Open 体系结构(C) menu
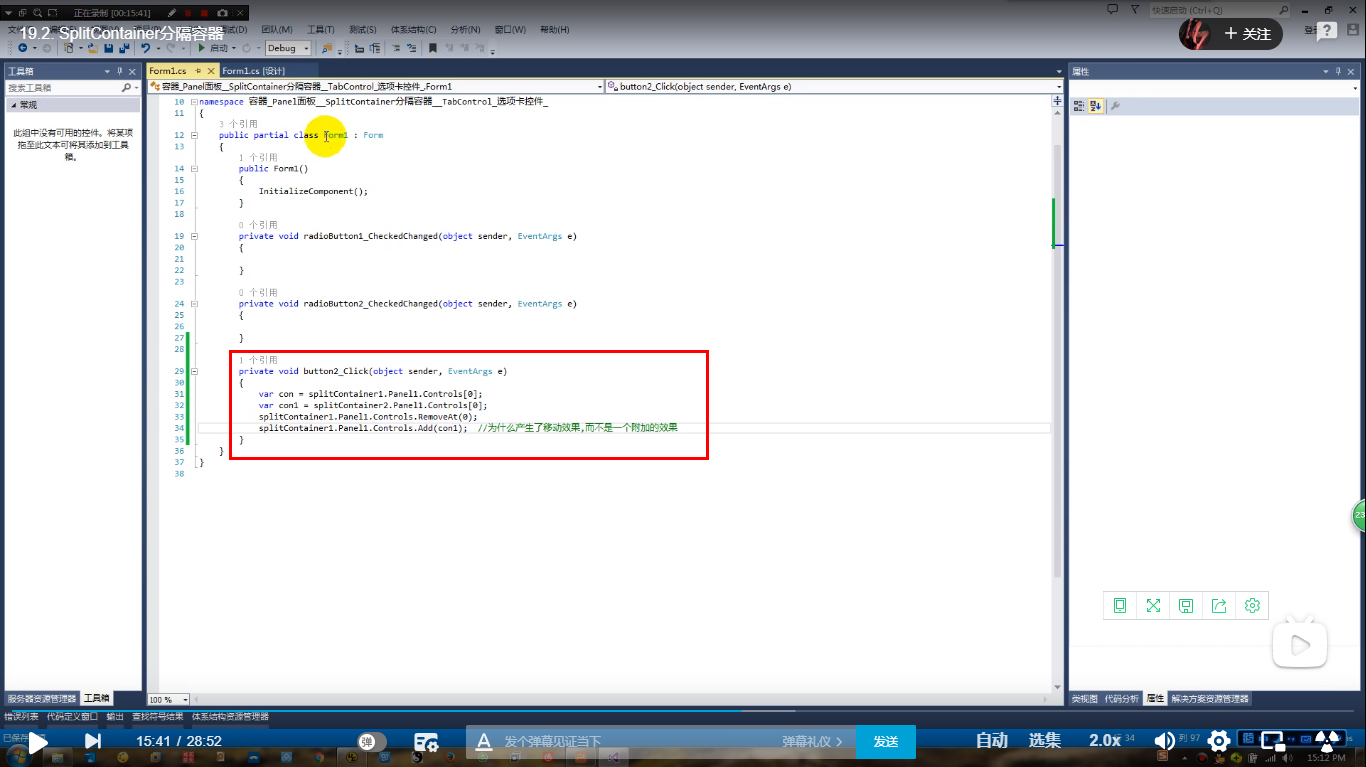The image size is (1366, 767). coord(413,30)
